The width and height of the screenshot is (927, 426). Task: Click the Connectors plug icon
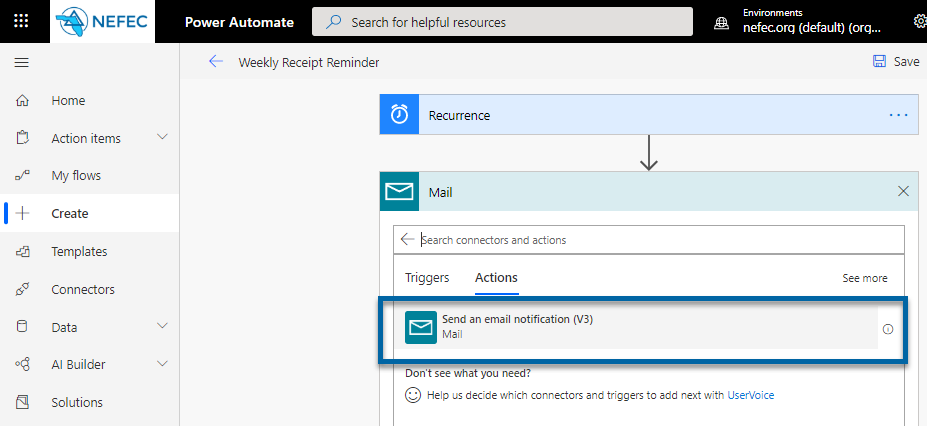22,290
